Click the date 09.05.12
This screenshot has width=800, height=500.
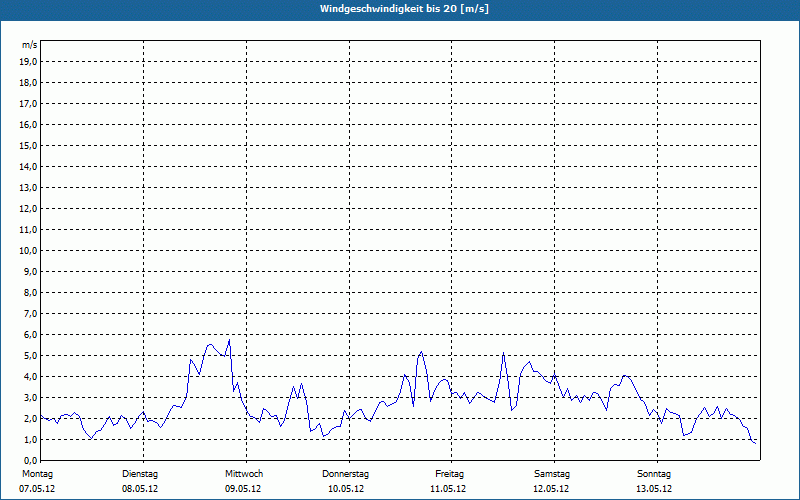coord(243,489)
